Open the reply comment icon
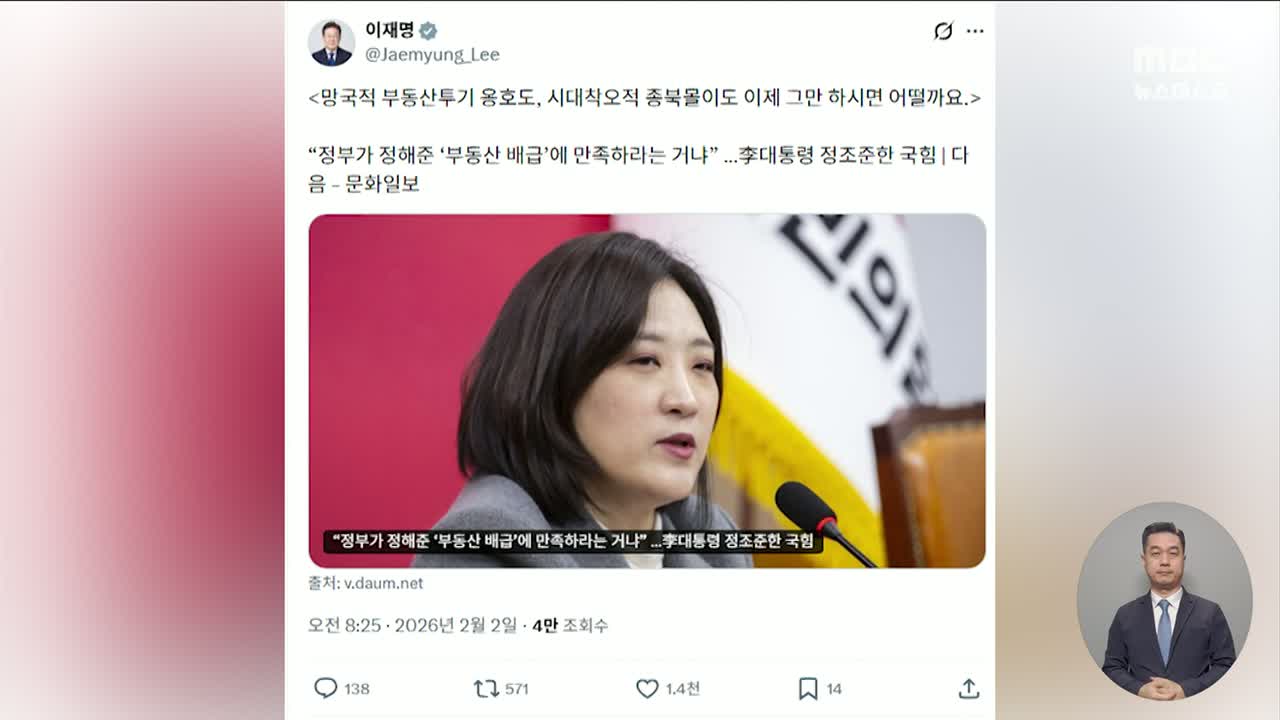This screenshot has height=720, width=1280. click(326, 688)
